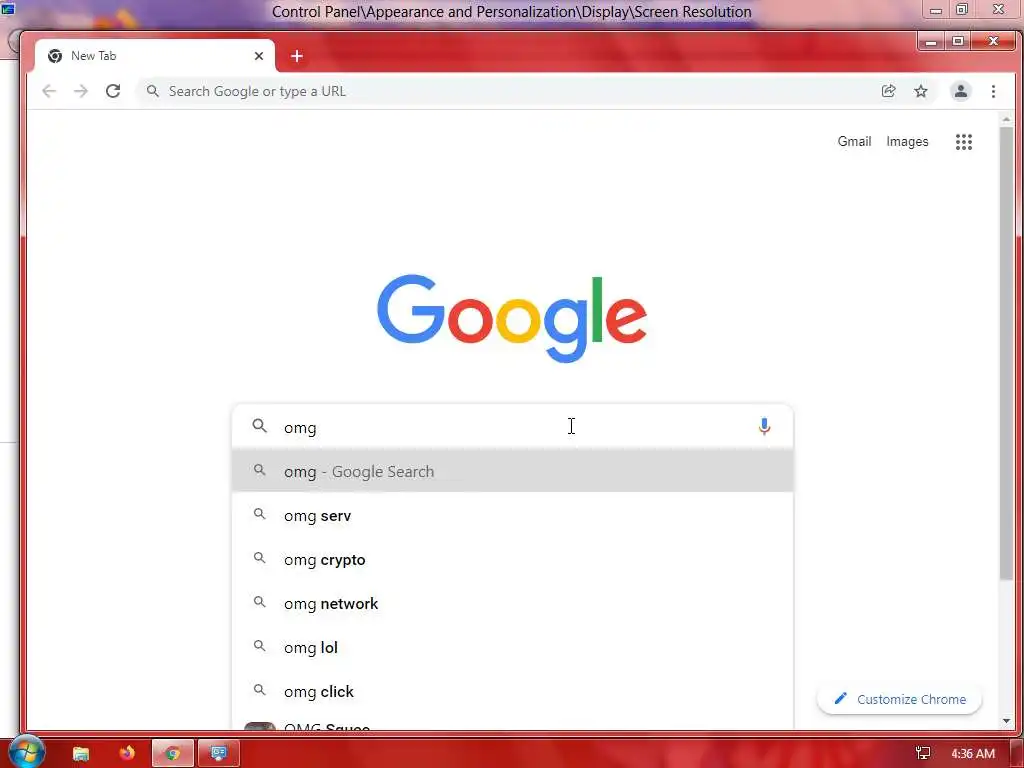Close the New Tab tab
The image size is (1024, 768).
259,56
